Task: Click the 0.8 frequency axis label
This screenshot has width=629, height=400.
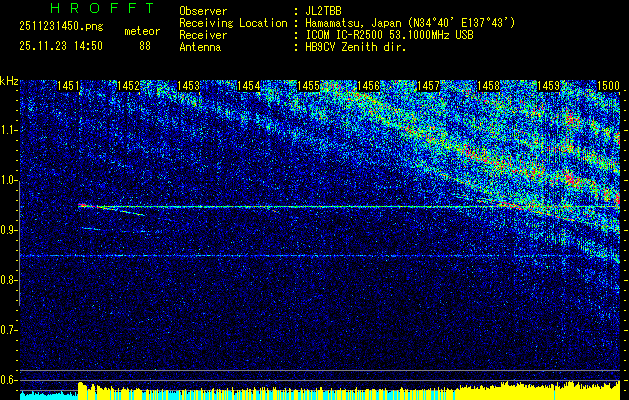Action: [9, 280]
